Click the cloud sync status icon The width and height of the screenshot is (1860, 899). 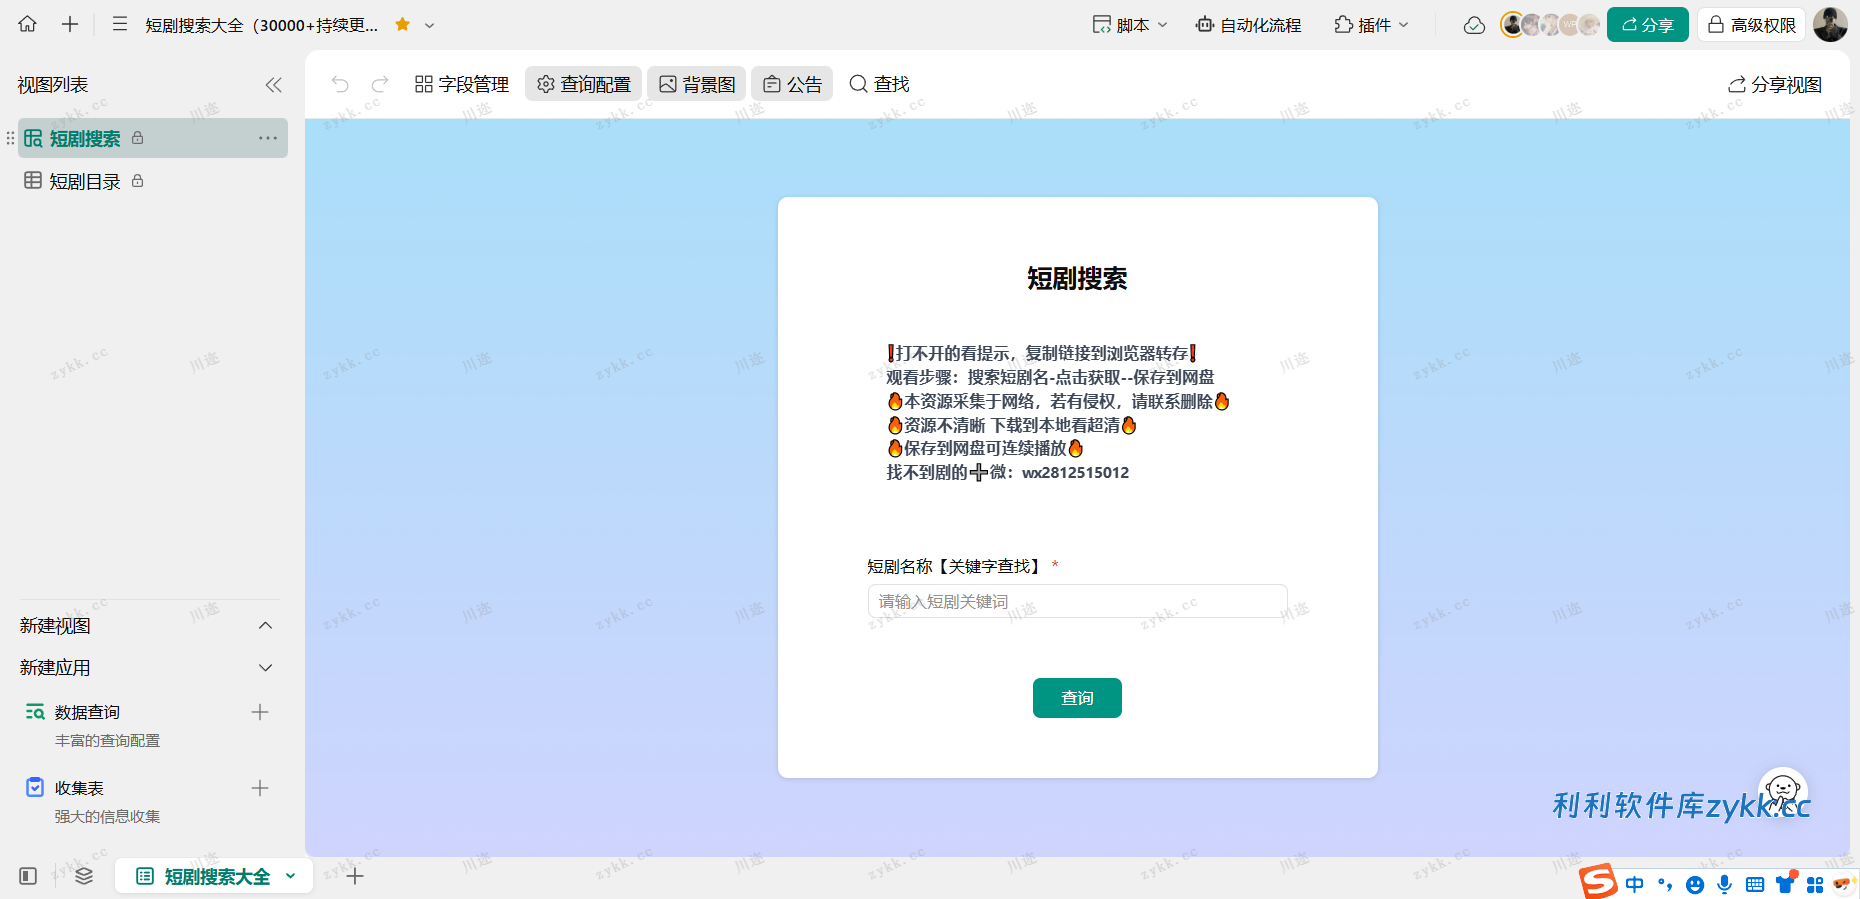[x=1474, y=25]
